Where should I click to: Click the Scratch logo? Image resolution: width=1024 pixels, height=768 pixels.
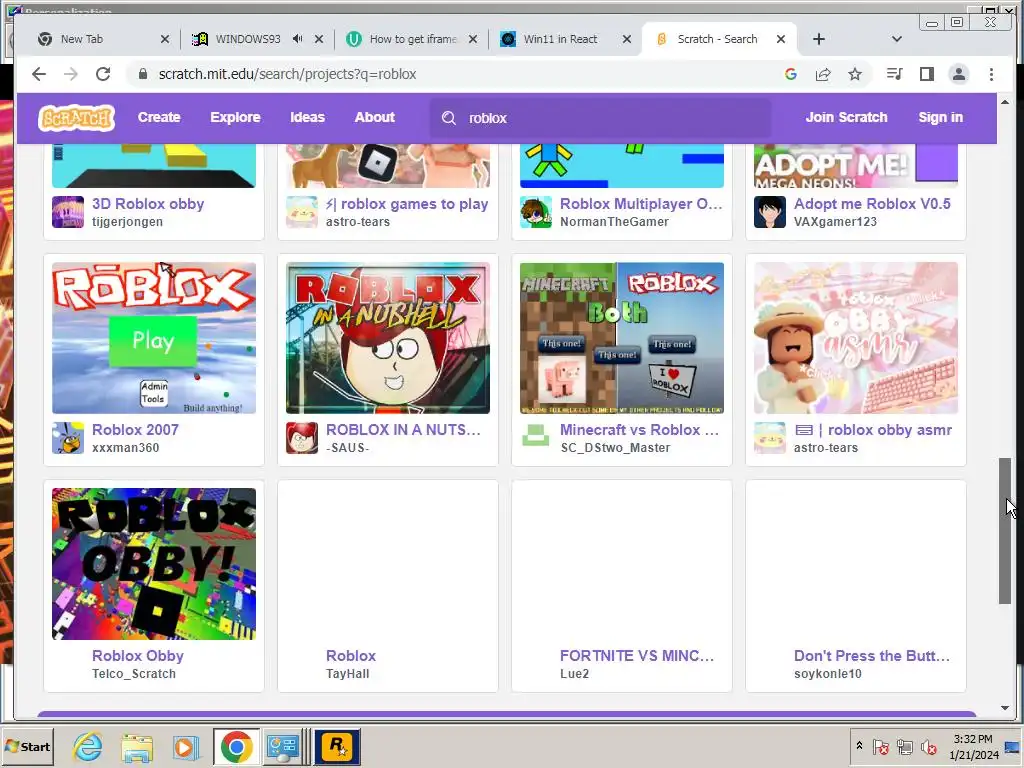pyautogui.click(x=76, y=118)
